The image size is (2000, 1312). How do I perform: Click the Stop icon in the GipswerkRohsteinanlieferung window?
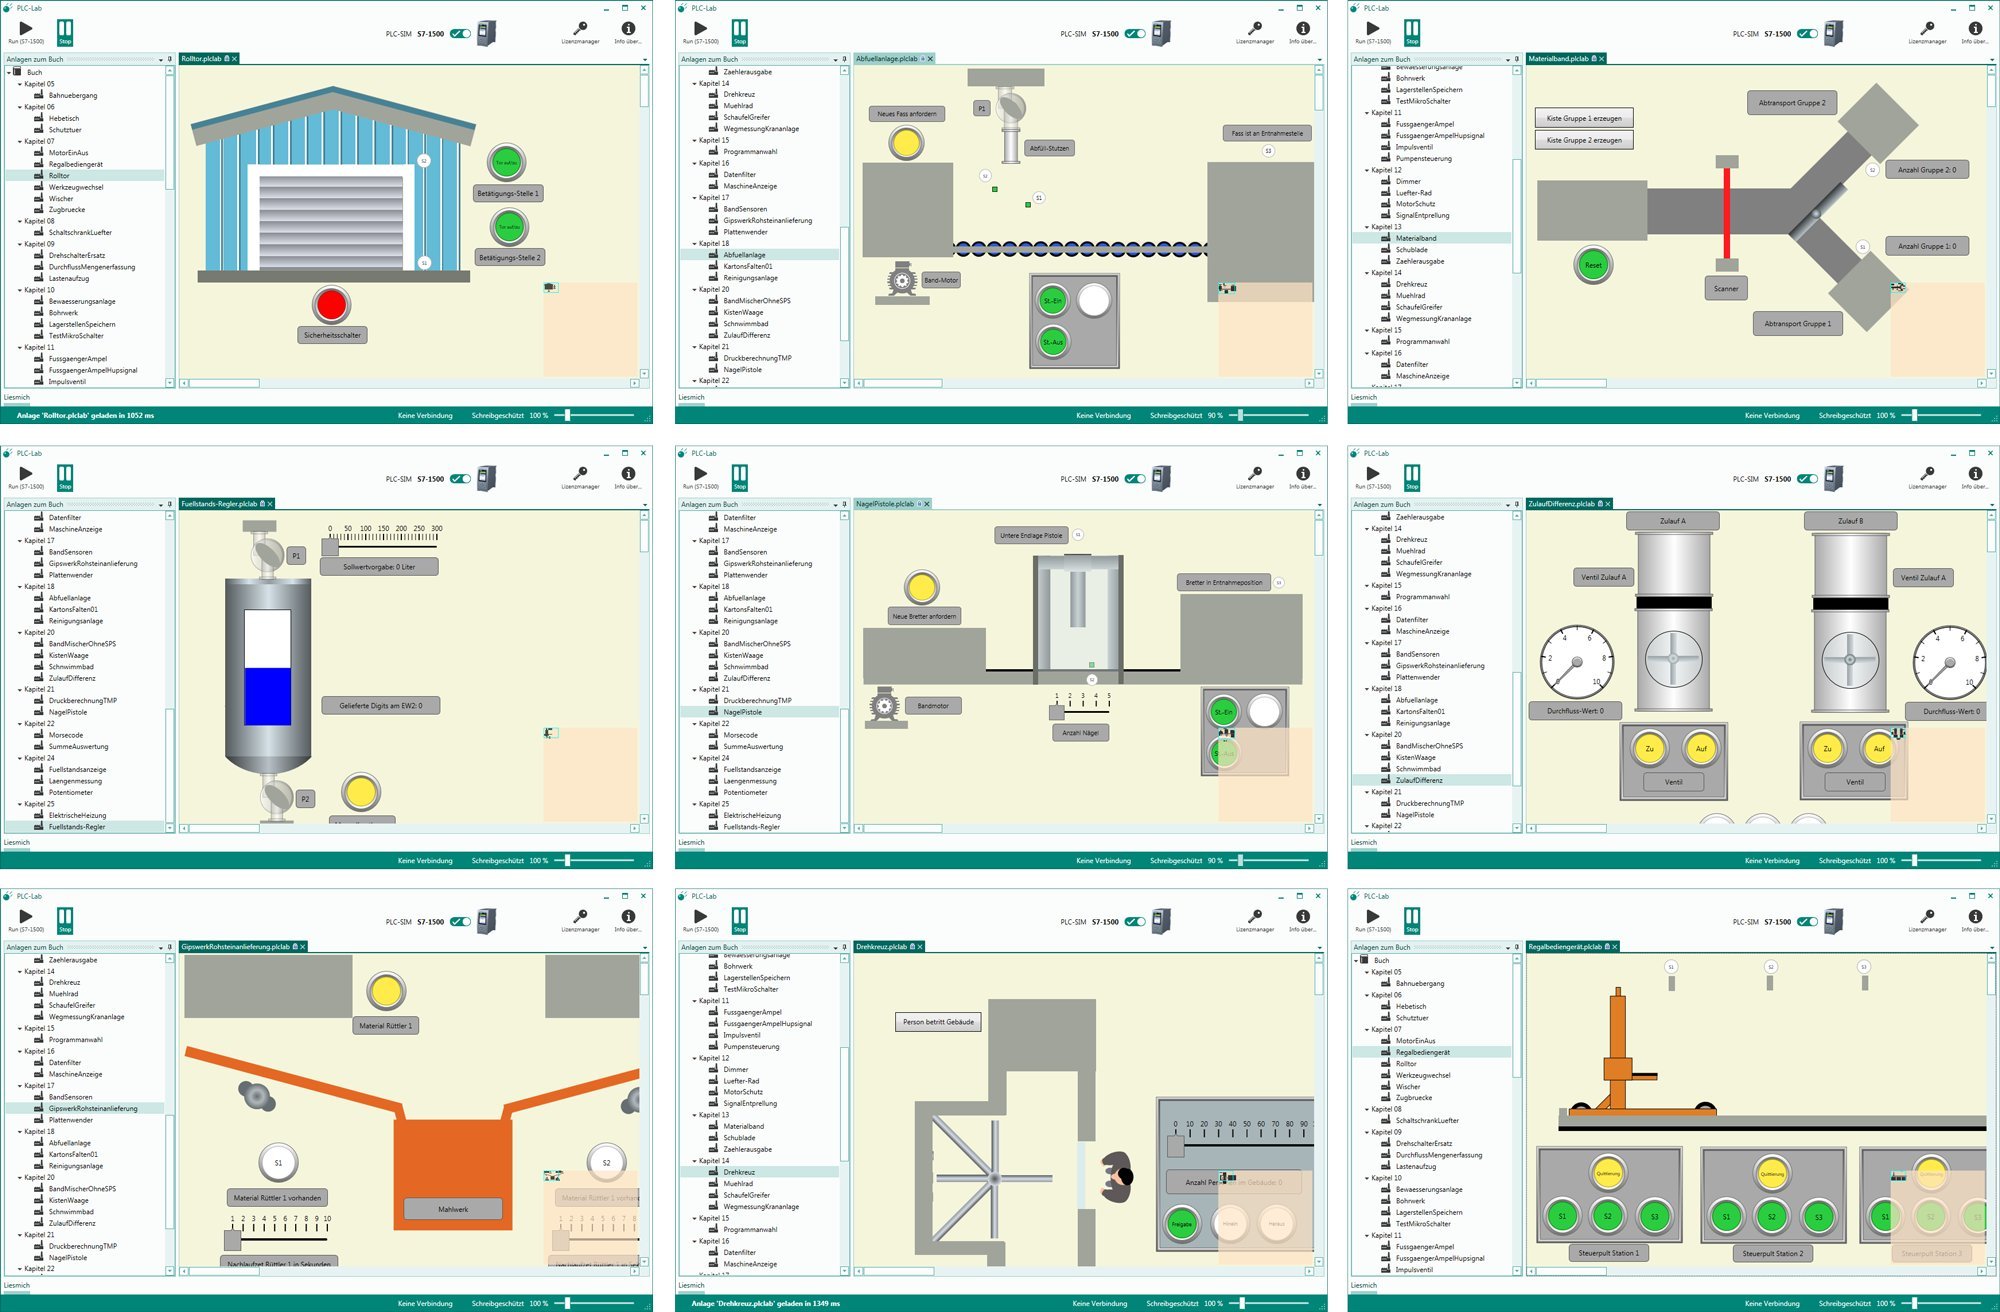(x=65, y=920)
